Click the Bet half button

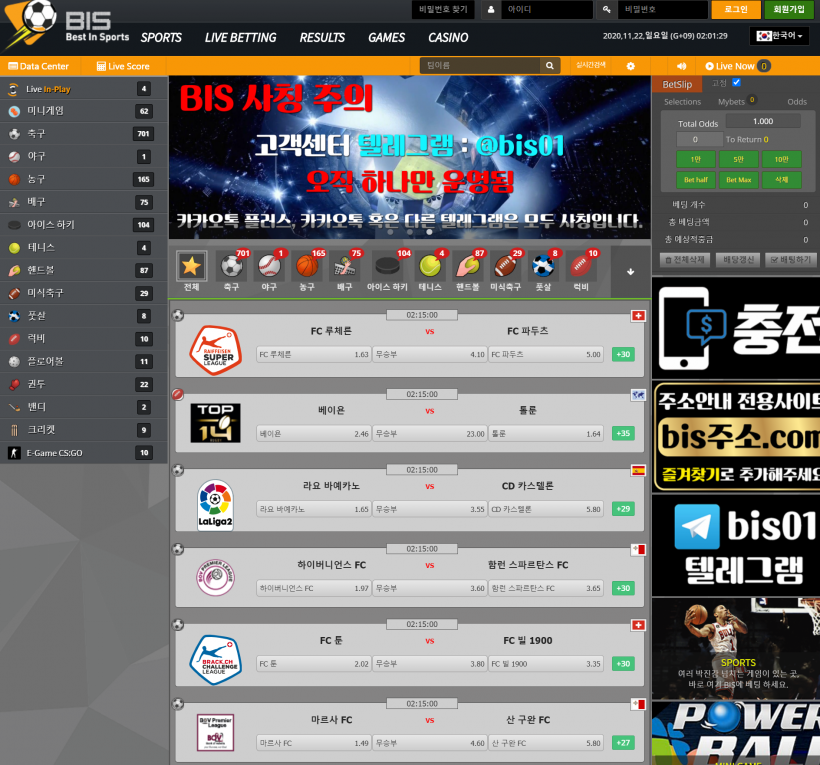point(696,180)
